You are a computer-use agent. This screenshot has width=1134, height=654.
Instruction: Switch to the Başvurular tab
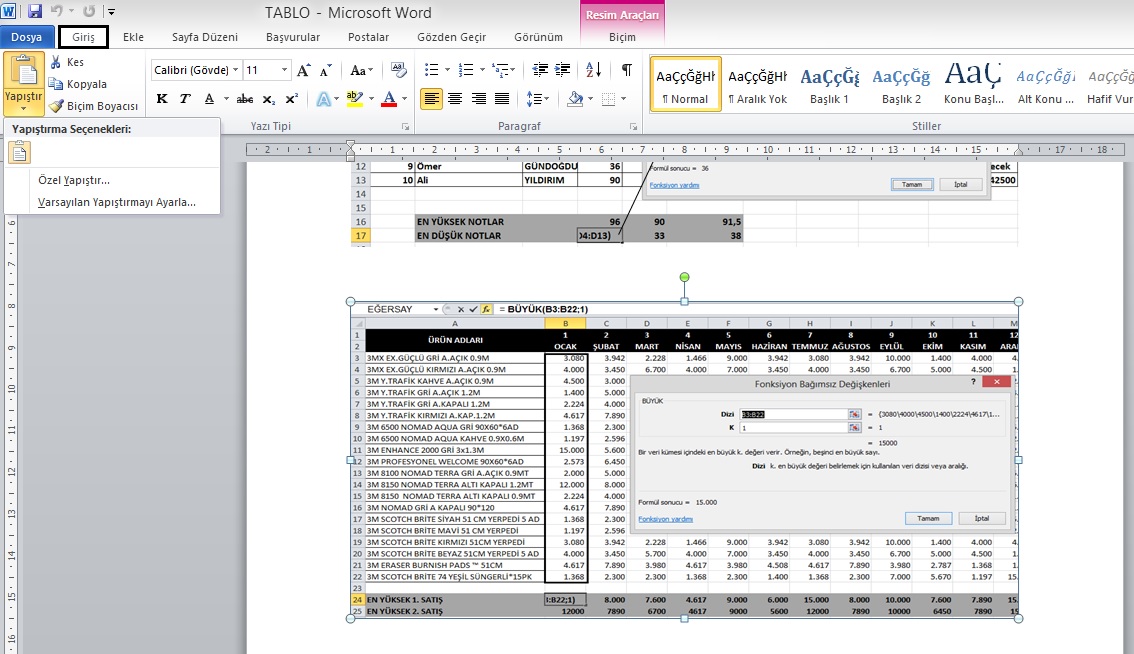pos(293,37)
